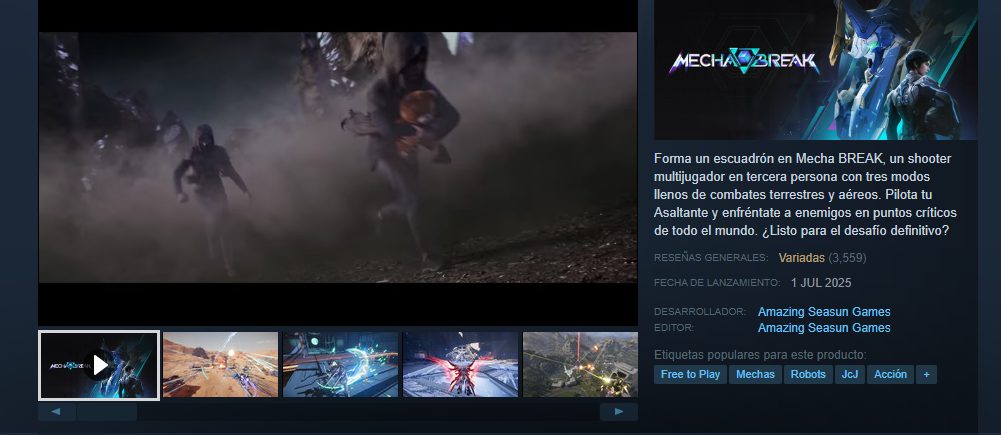Click the 'Etiquetas populares para este producto' label
The height and width of the screenshot is (435, 1001).
(760, 355)
